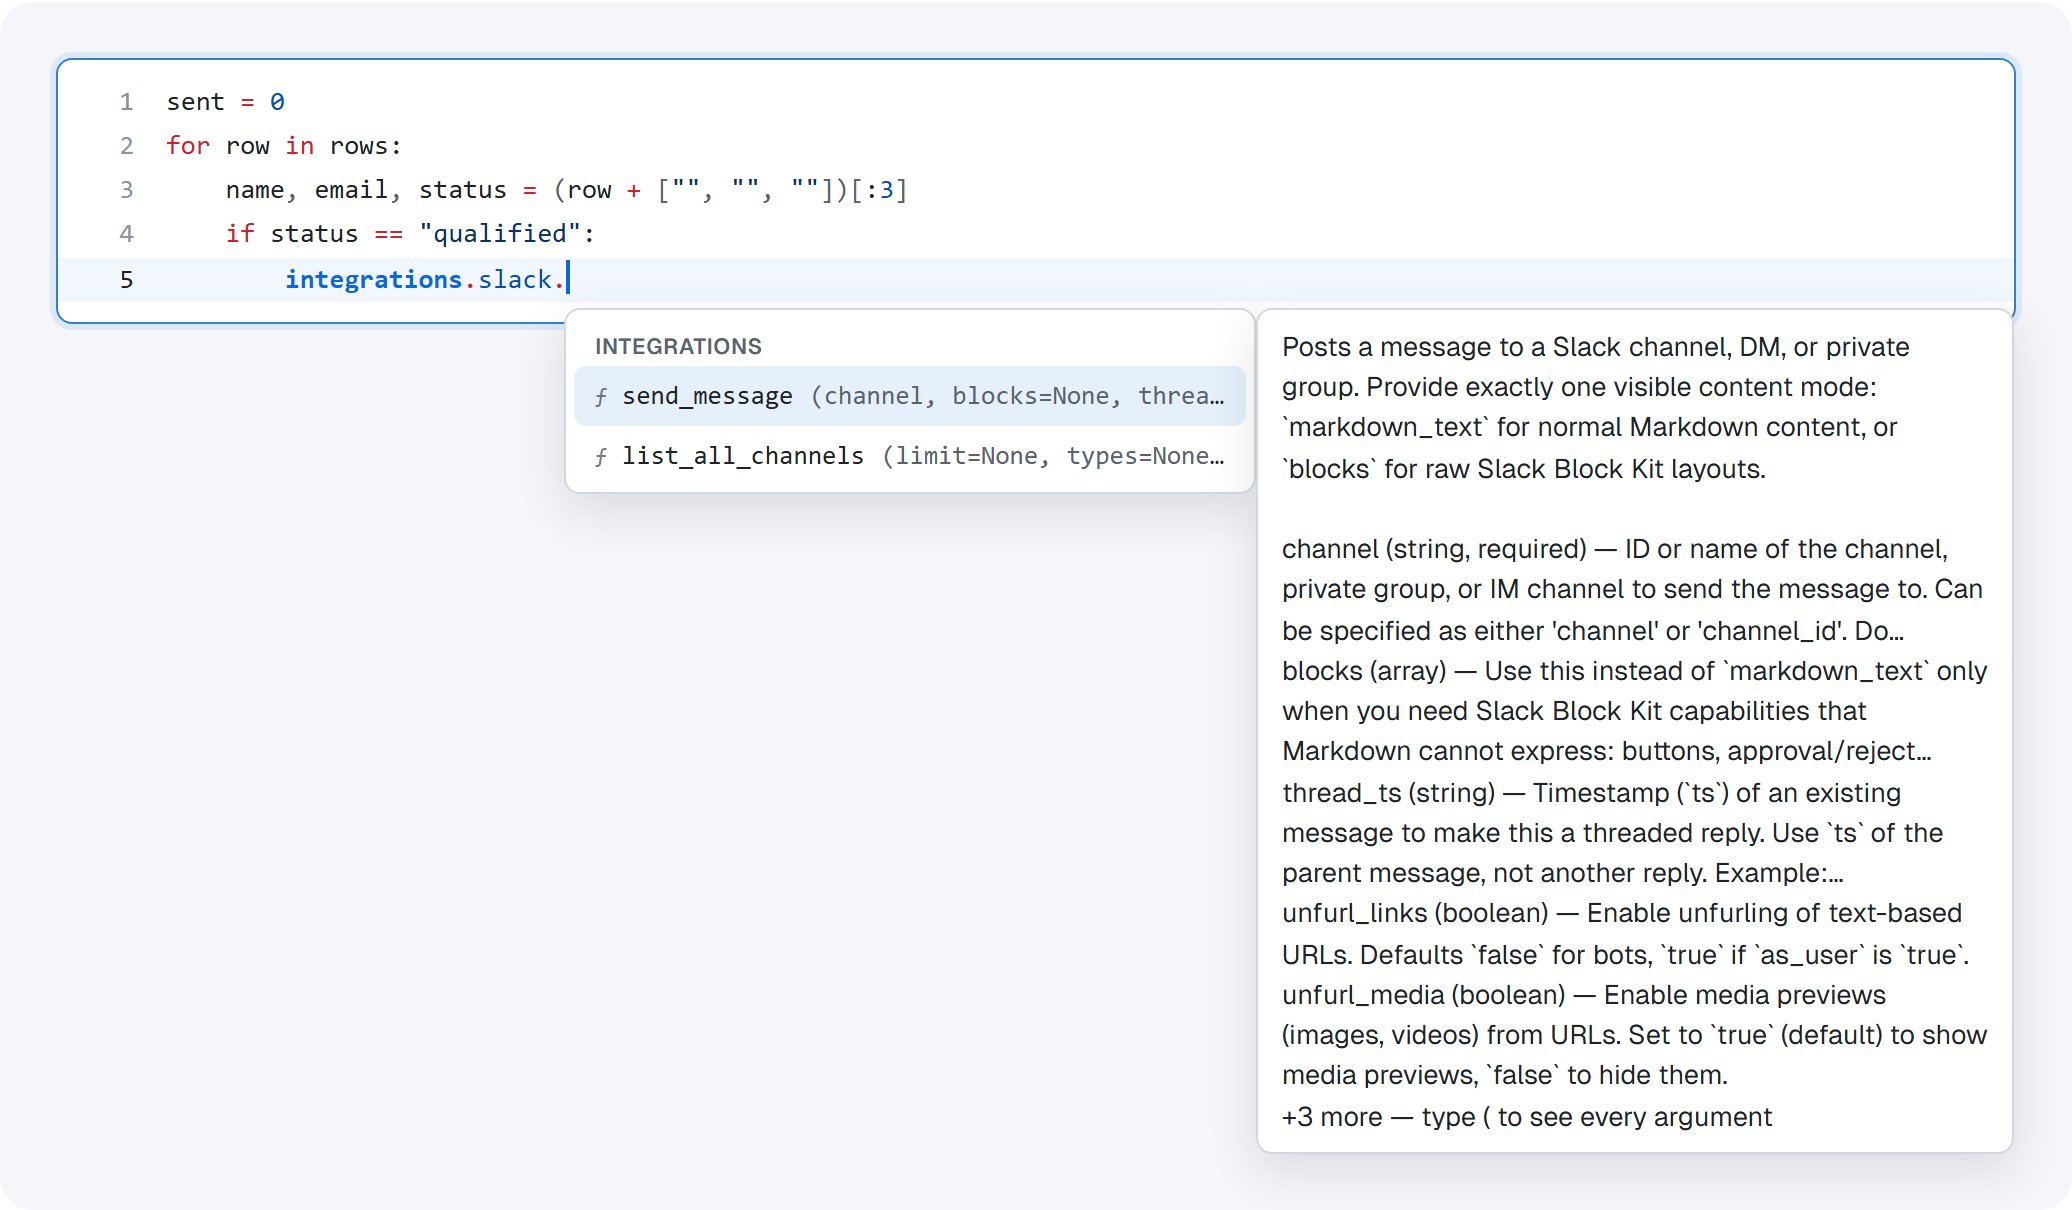Viewport: 2072px width, 1210px height.
Task: Click the 'blocks (array)' parameter doc
Action: [1634, 711]
